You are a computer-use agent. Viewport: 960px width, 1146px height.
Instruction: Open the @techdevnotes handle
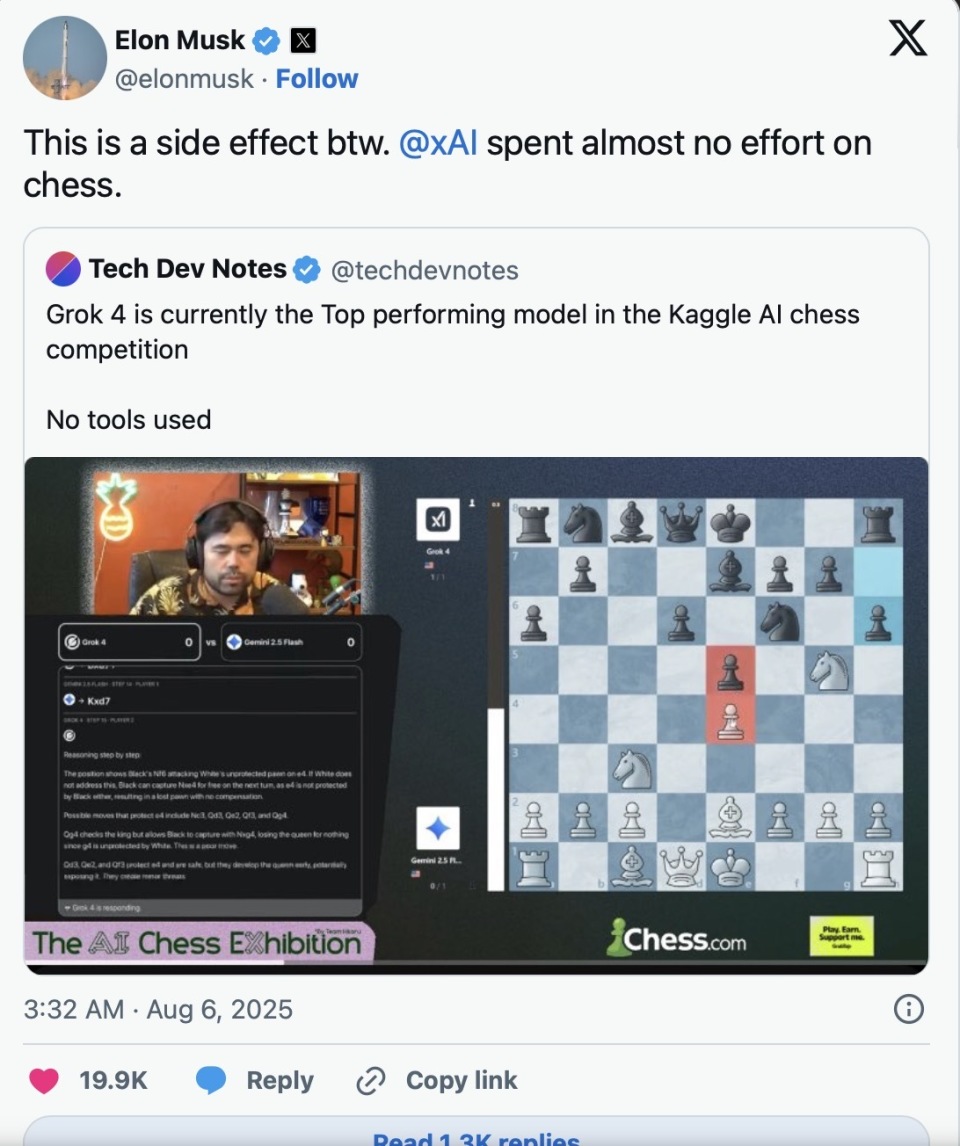(x=424, y=270)
